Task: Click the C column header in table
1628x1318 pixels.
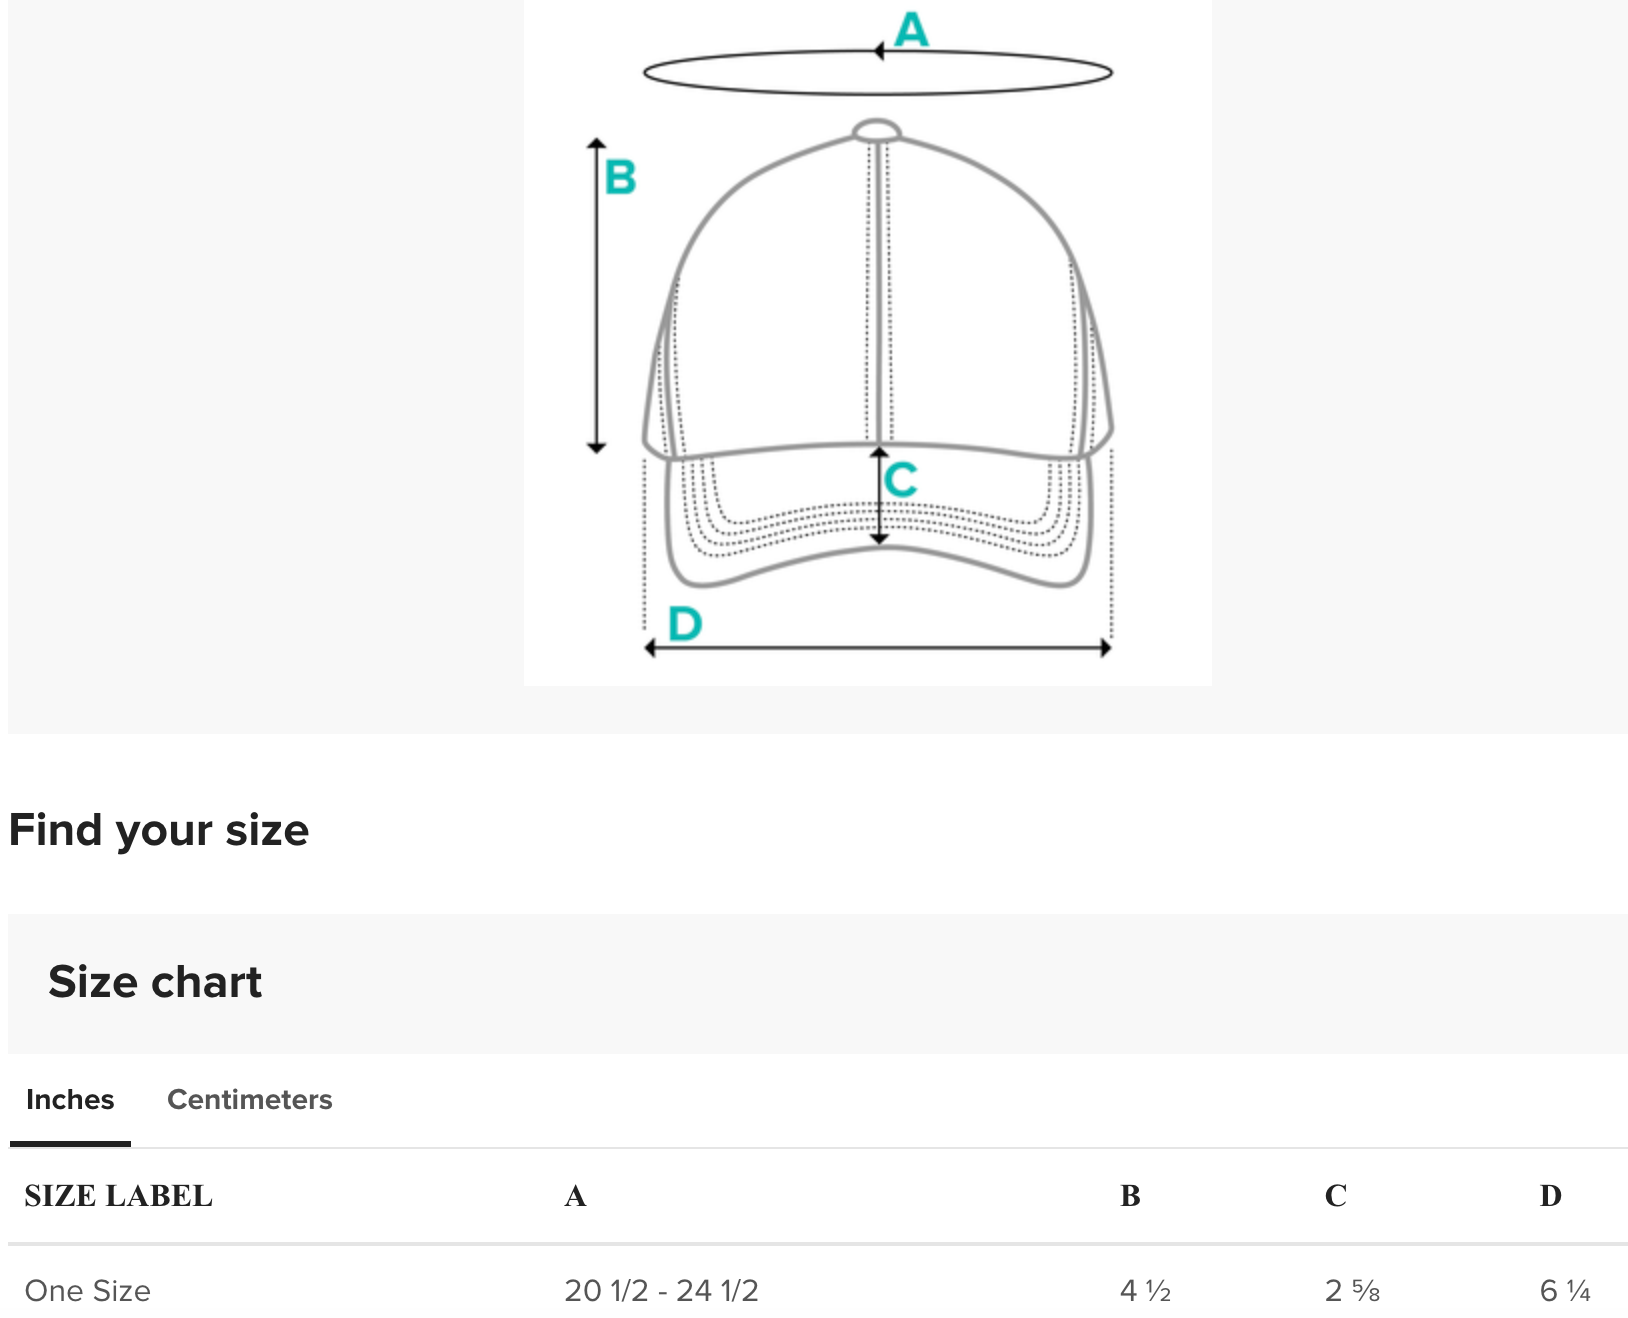Action: click(x=1335, y=1196)
